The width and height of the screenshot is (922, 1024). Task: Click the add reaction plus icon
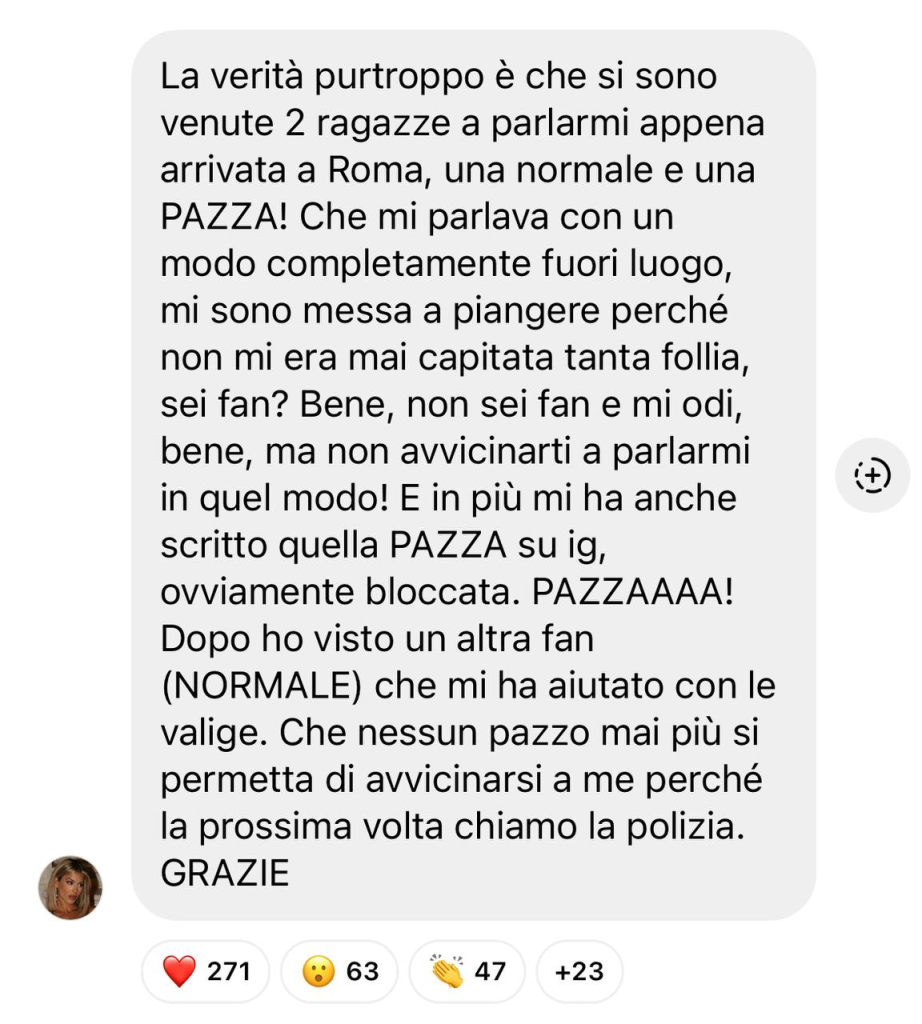872,475
